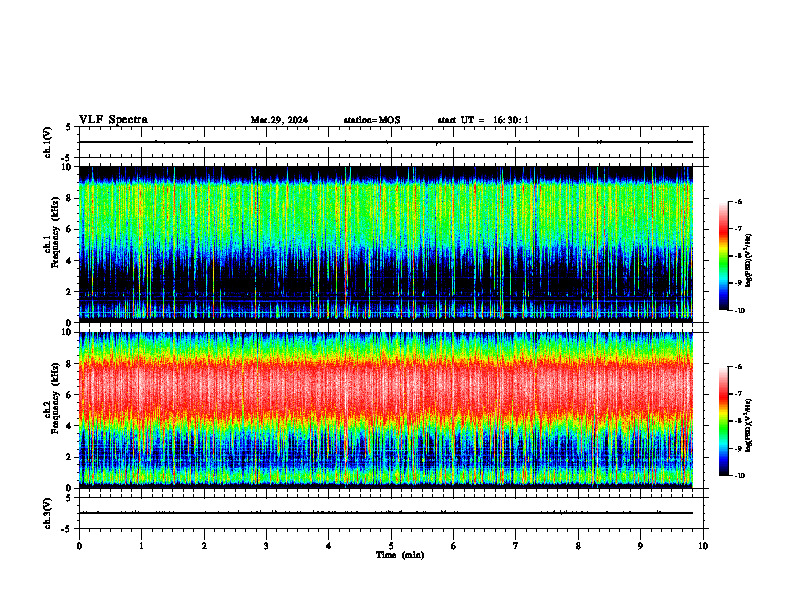Click the ch.2 spectrogram color scale bar
Viewport: 792px width, 612px height.
click(723, 421)
